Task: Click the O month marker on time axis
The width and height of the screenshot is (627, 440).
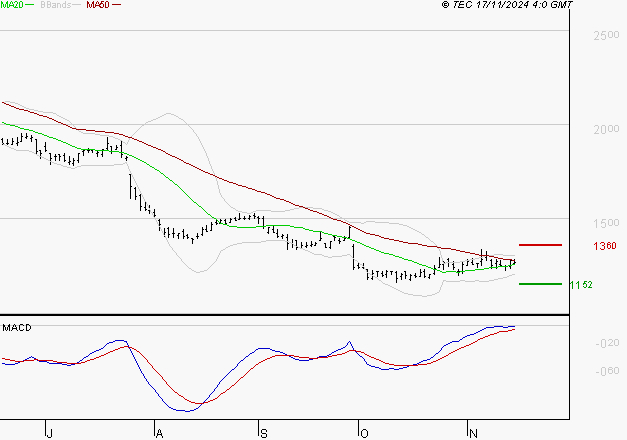Action: pos(364,434)
